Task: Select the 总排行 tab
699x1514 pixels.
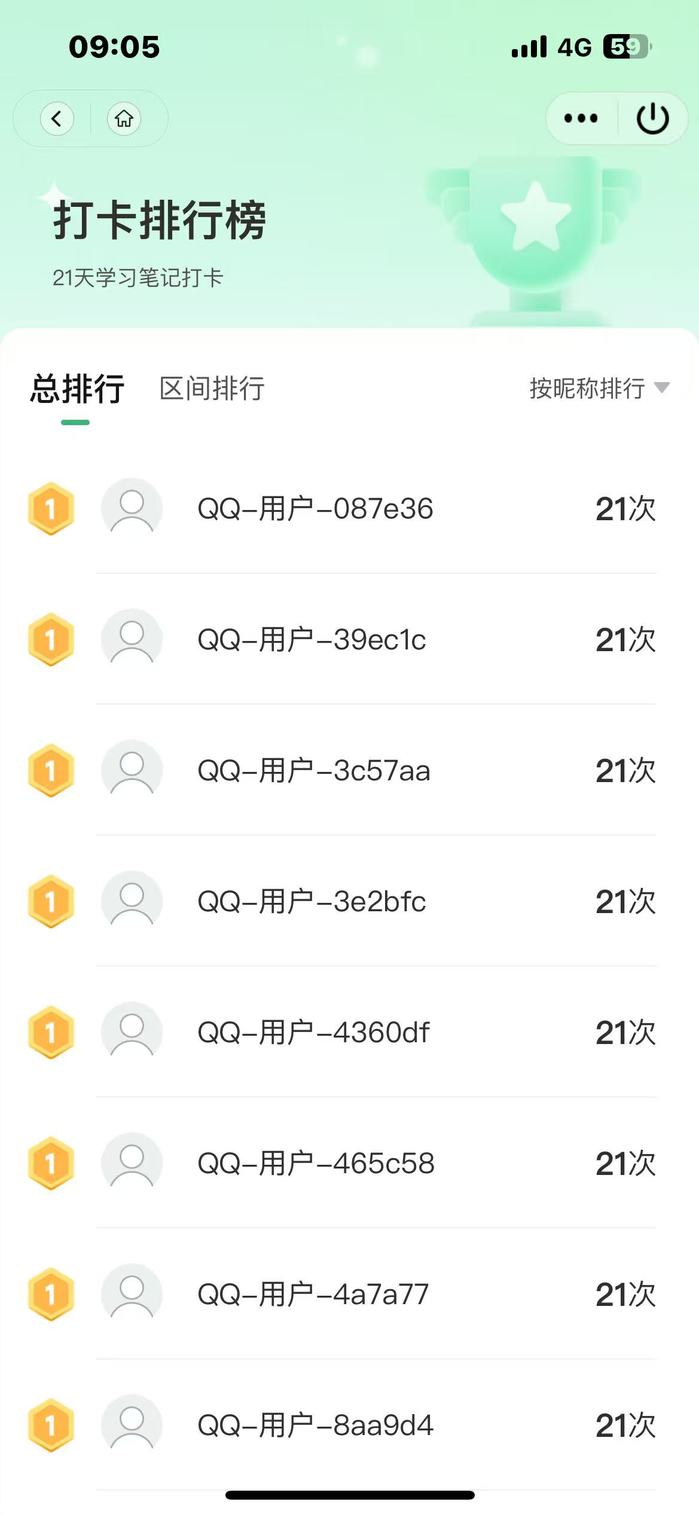Action: (77, 388)
